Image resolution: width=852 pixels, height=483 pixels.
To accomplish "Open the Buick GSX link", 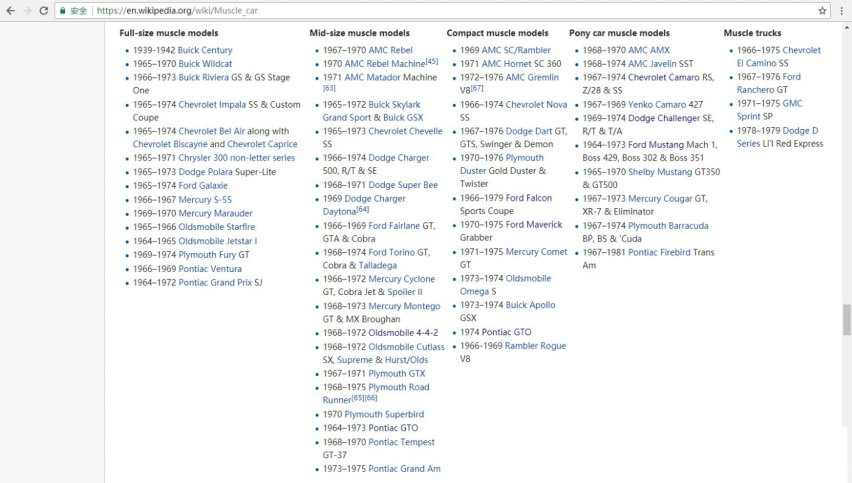I will point(403,117).
